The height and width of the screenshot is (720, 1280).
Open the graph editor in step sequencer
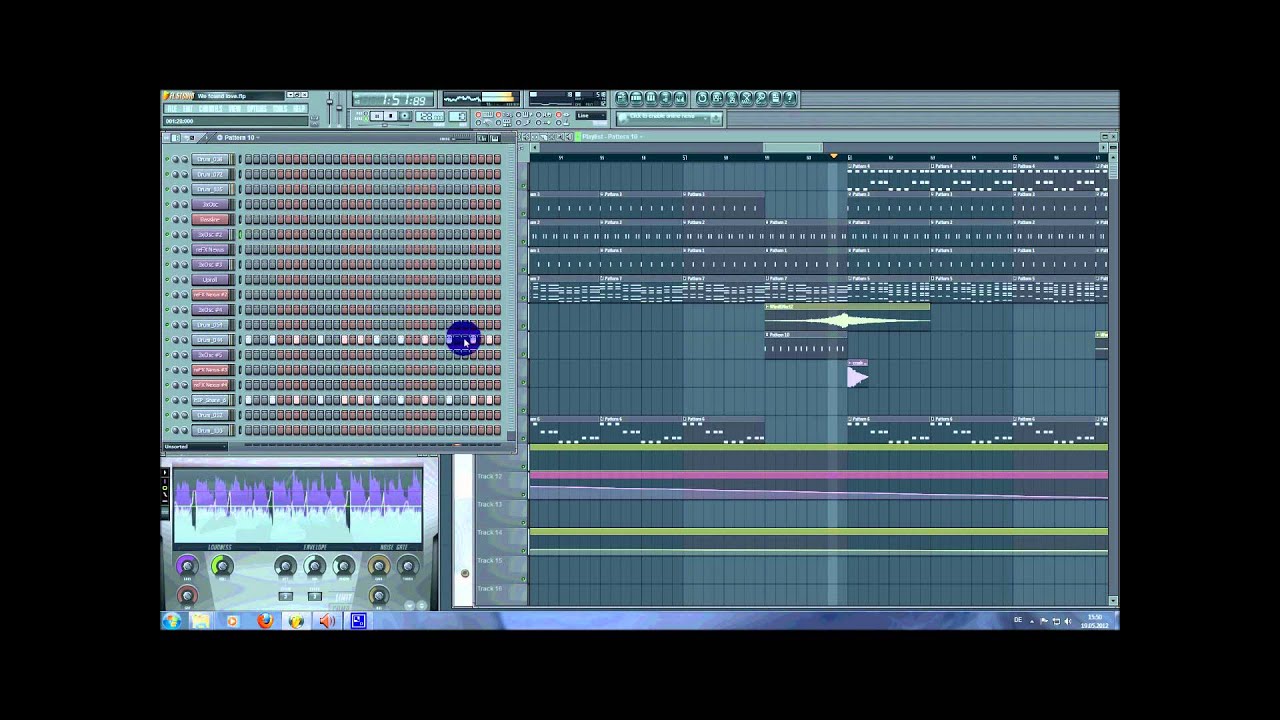pyautogui.click(x=482, y=138)
